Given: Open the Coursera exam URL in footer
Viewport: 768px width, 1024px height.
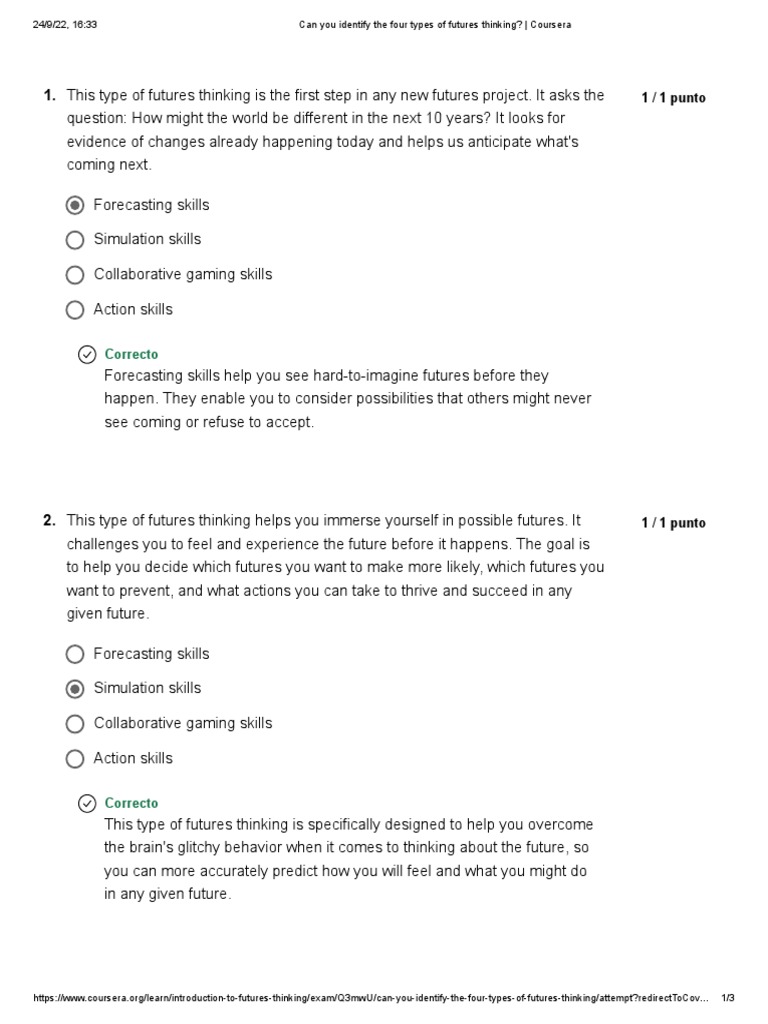Looking at the screenshot, I should pos(372,998).
